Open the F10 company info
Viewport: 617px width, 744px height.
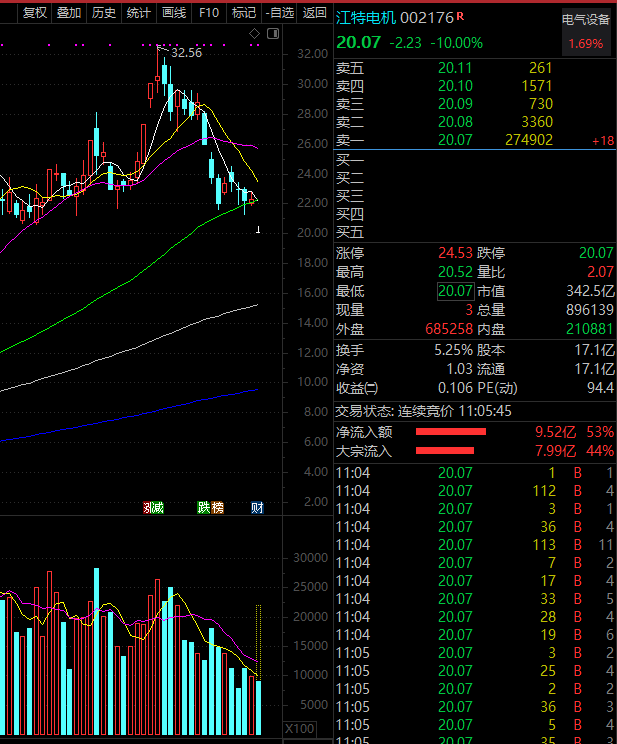click(209, 13)
